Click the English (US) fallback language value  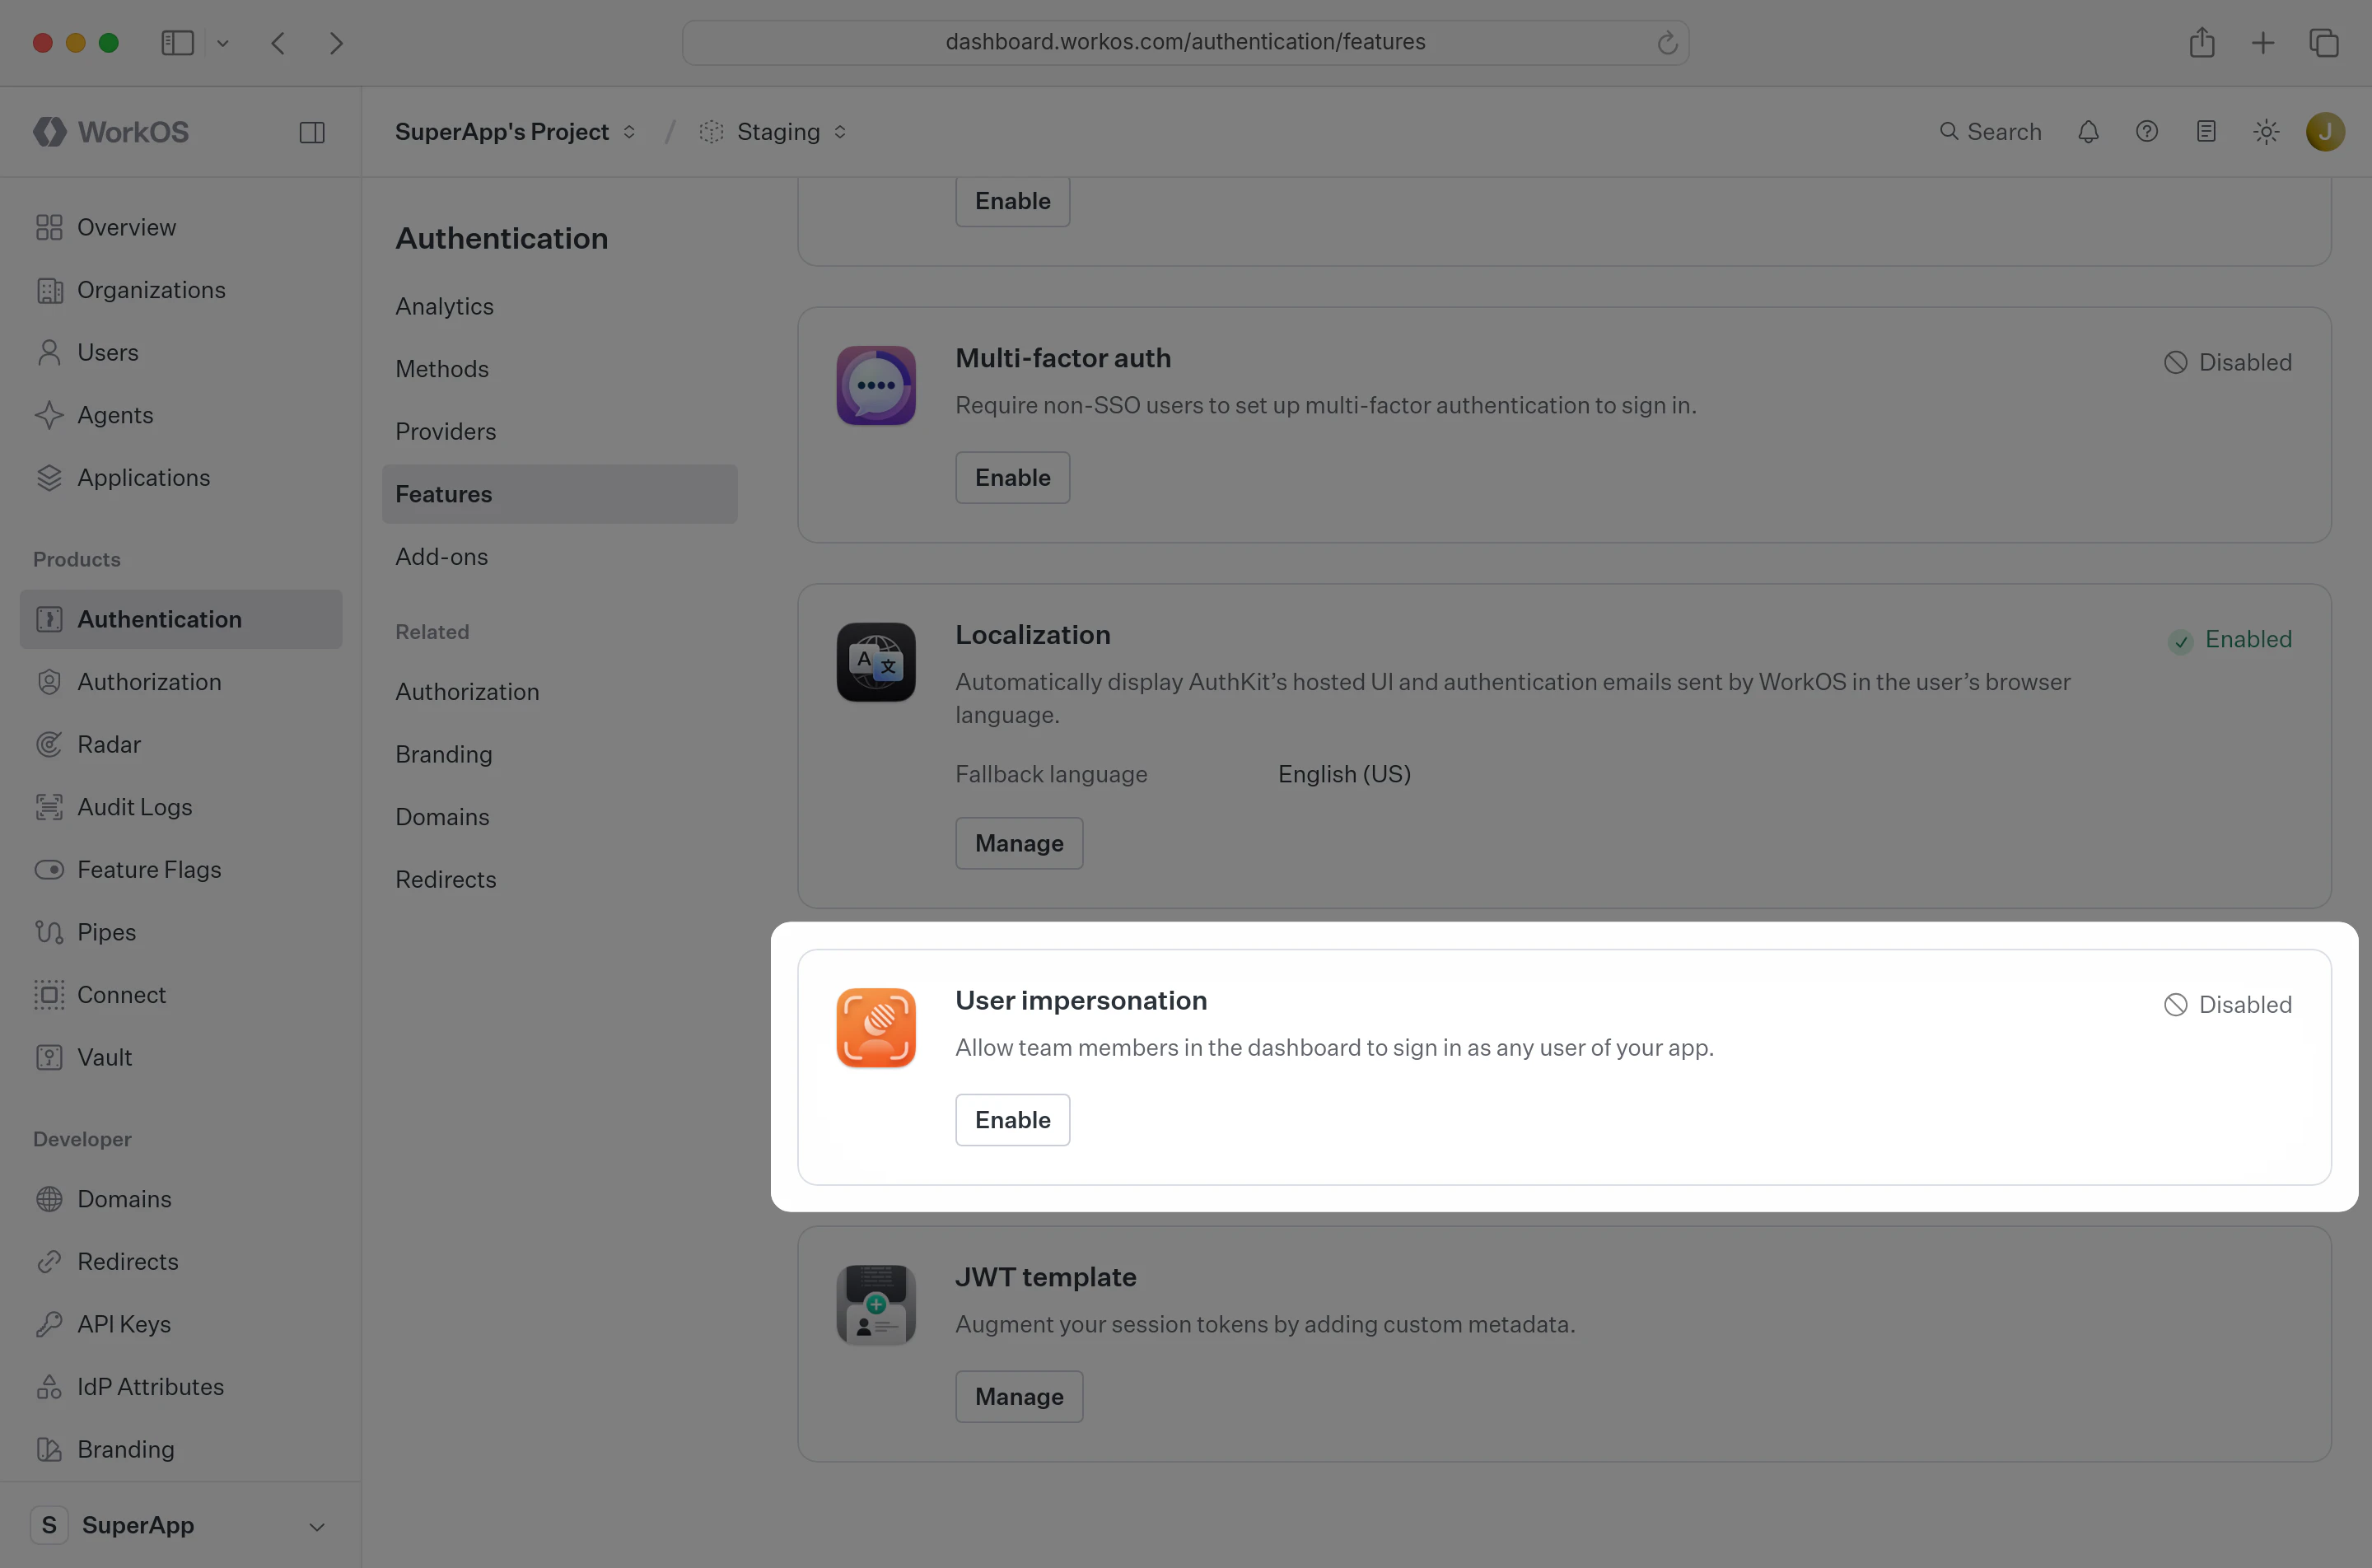(1344, 775)
